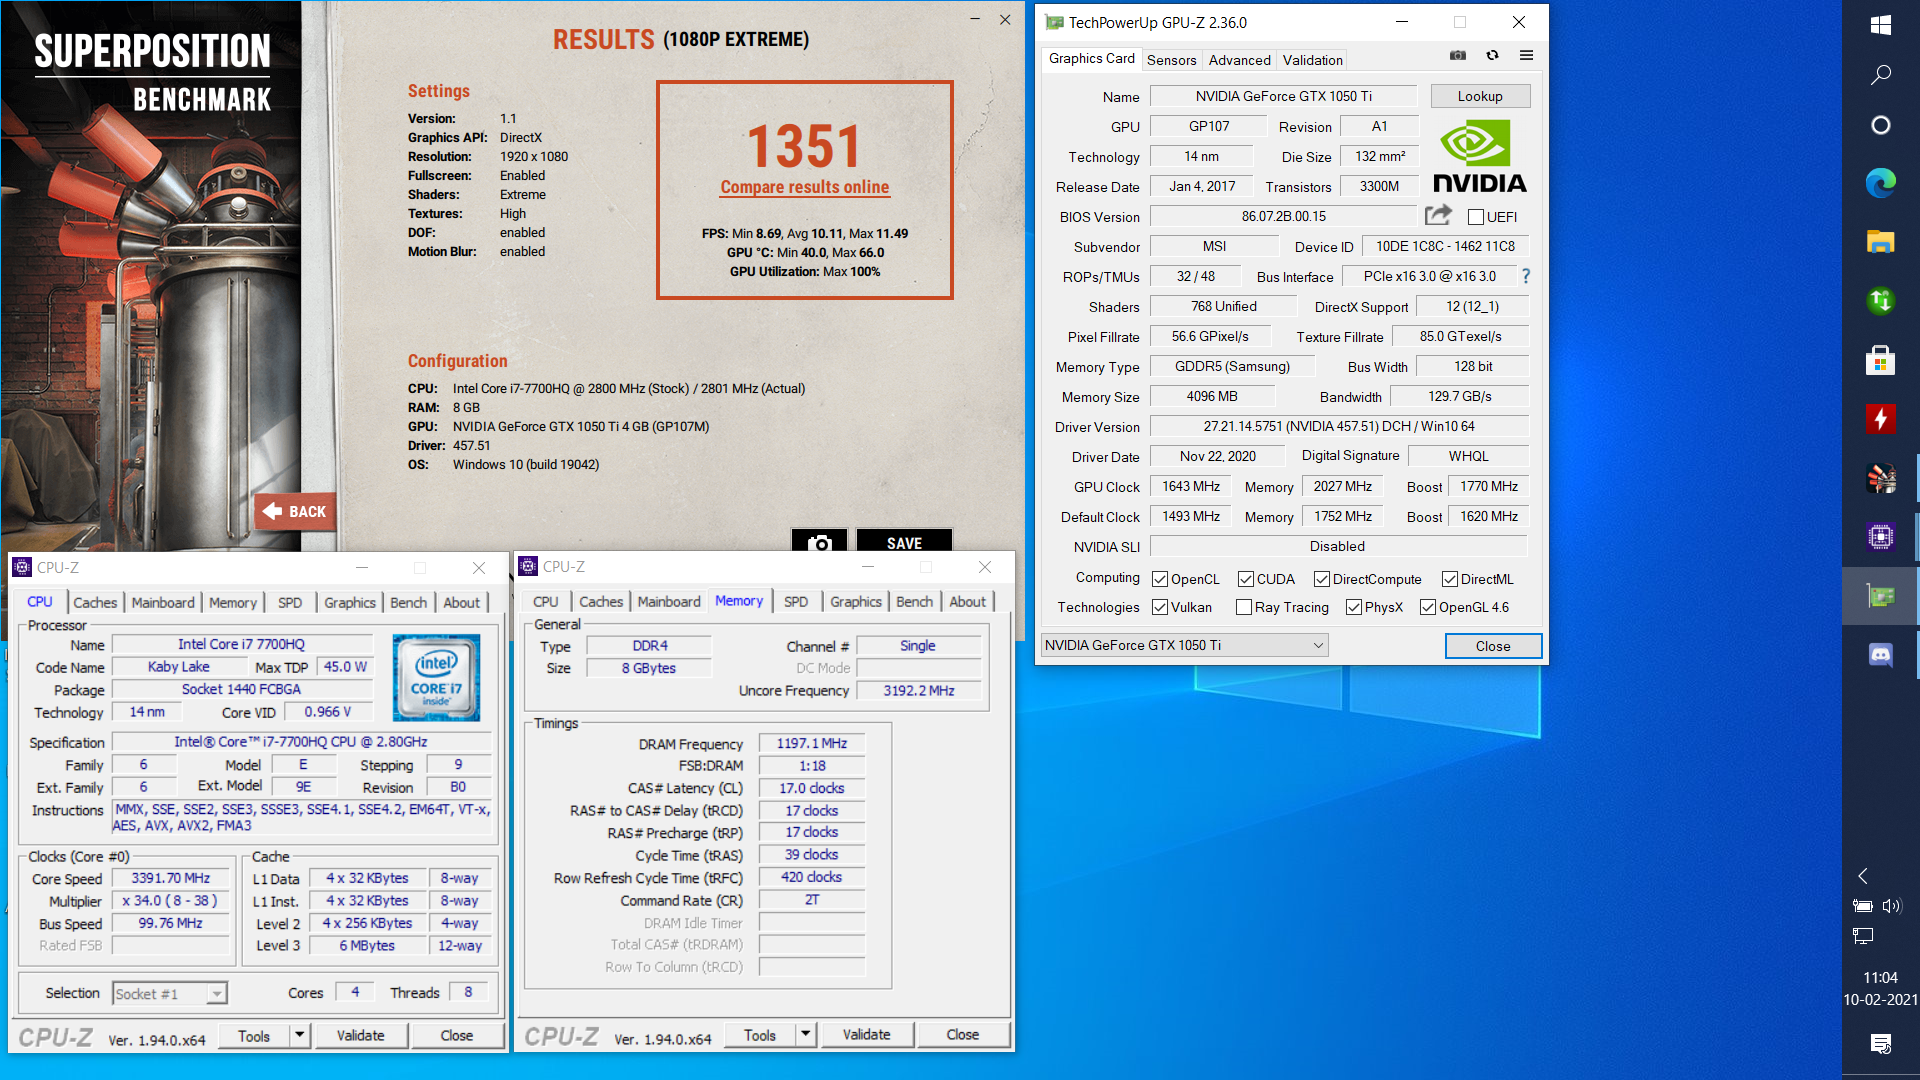Open Caches tab in left CPU-Z window
Viewport: 1920px width, 1080px height.
click(95, 602)
